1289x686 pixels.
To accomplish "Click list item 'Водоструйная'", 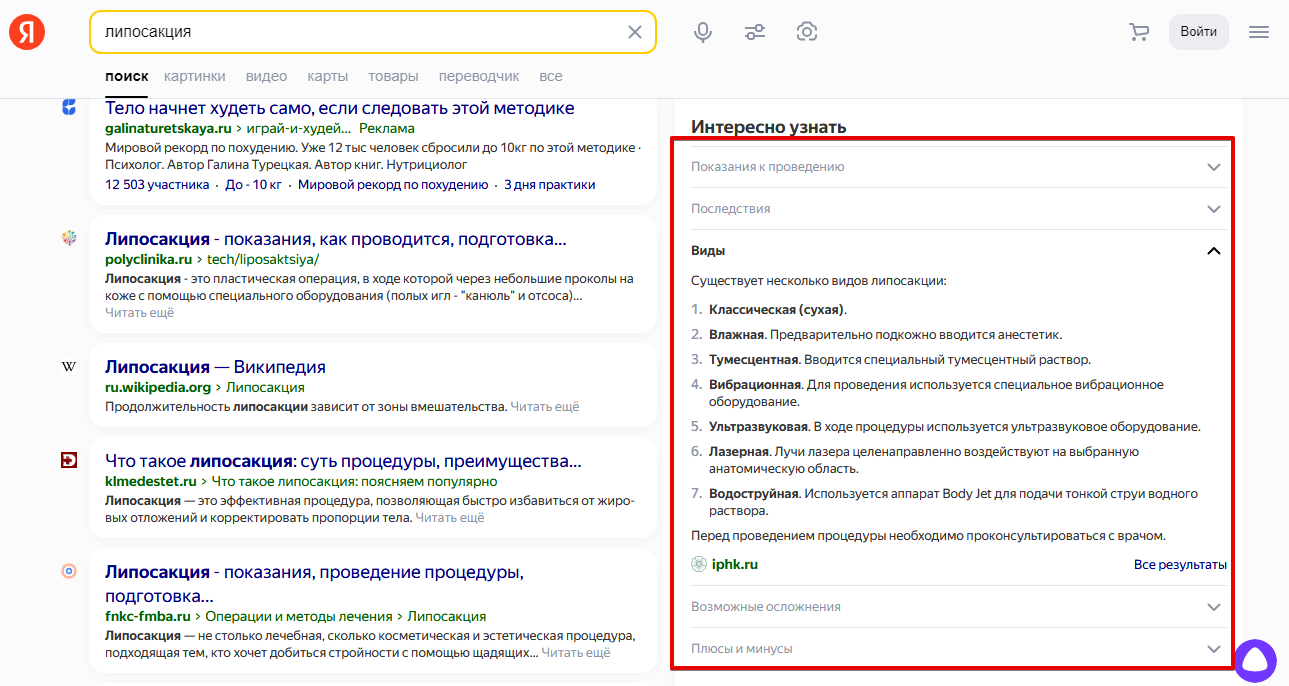I will coord(754,494).
